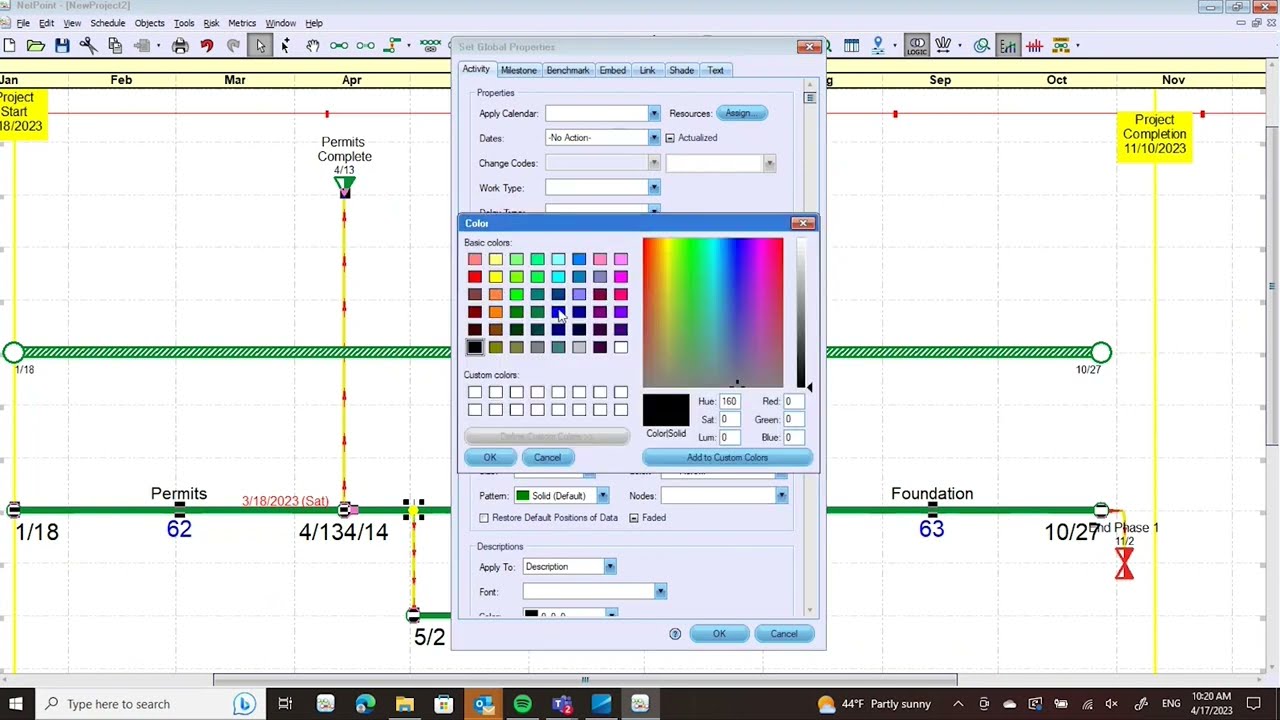Open the dropdown arrow beside yellow network icon
The image size is (1280, 720).
[1080, 45]
